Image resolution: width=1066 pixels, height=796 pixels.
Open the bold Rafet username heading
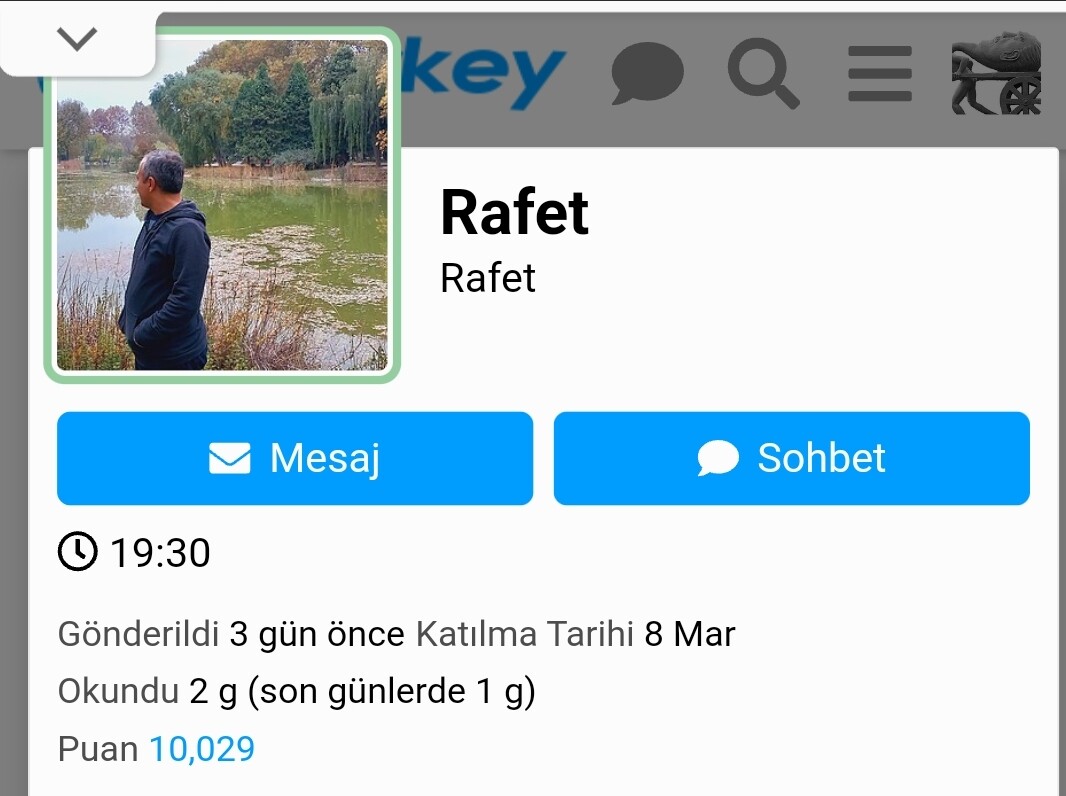pyautogui.click(x=514, y=213)
